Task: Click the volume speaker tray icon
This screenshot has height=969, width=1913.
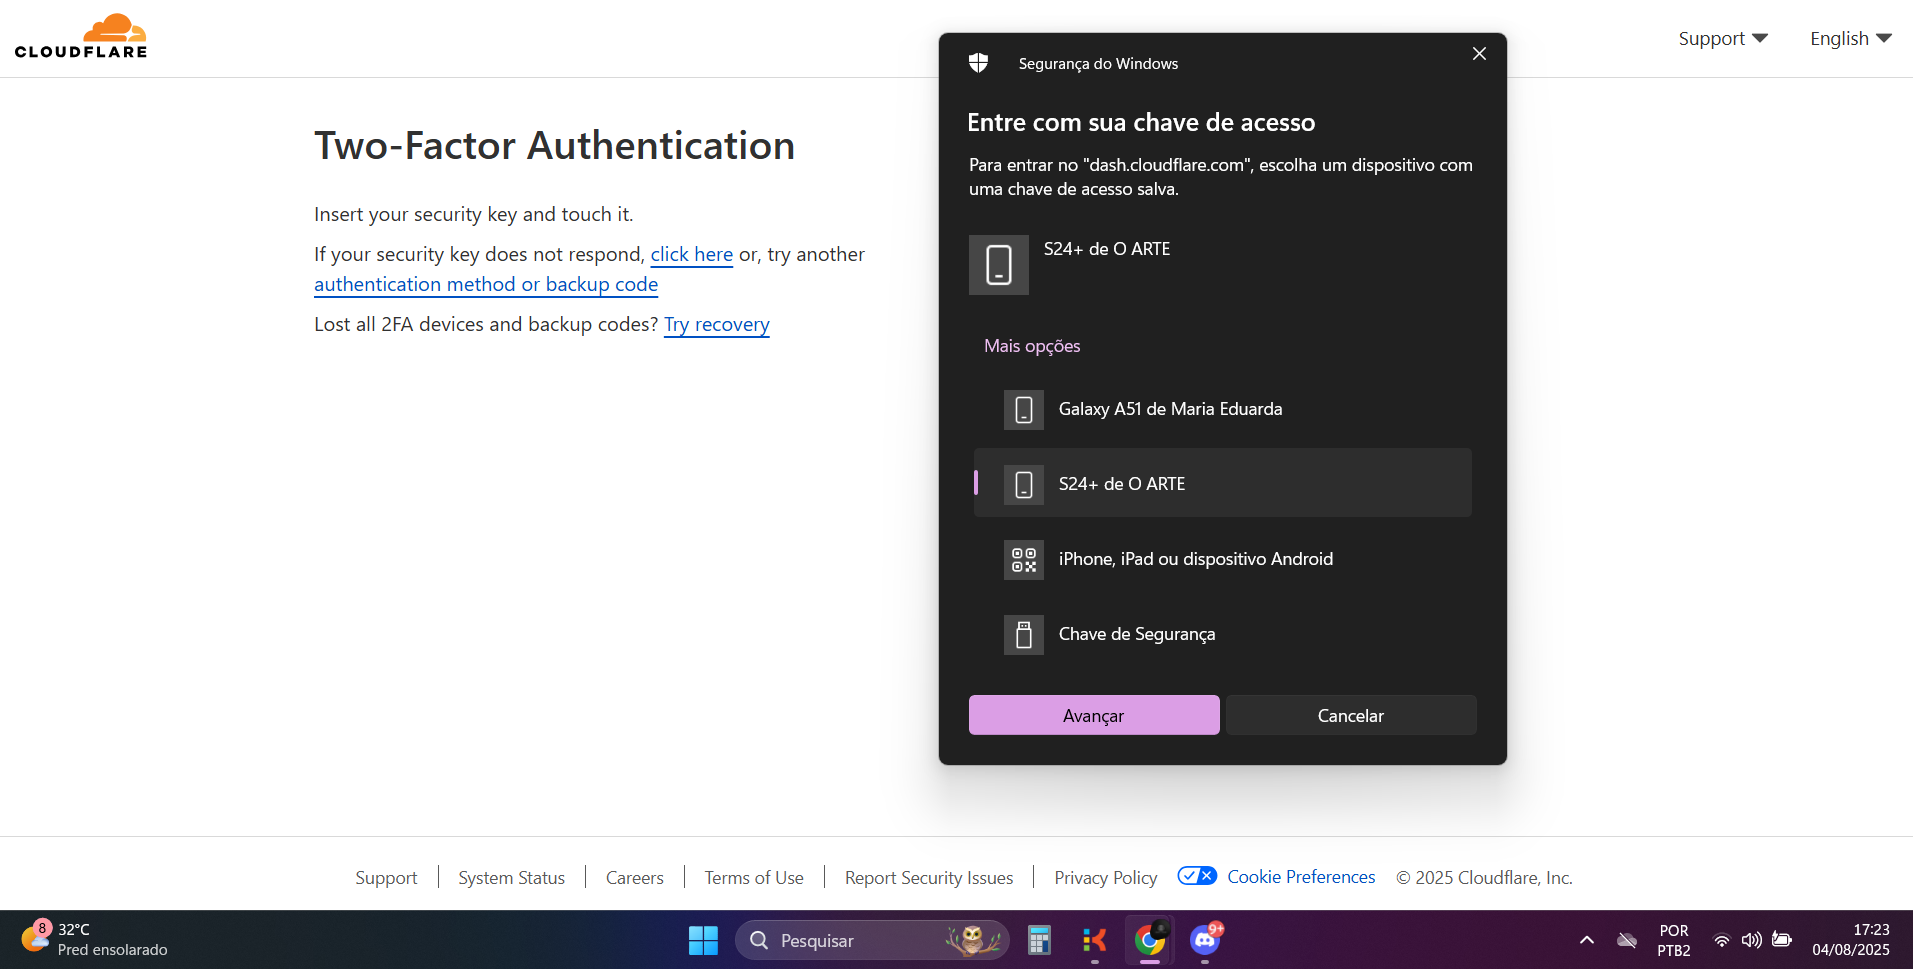Action: pos(1751,940)
